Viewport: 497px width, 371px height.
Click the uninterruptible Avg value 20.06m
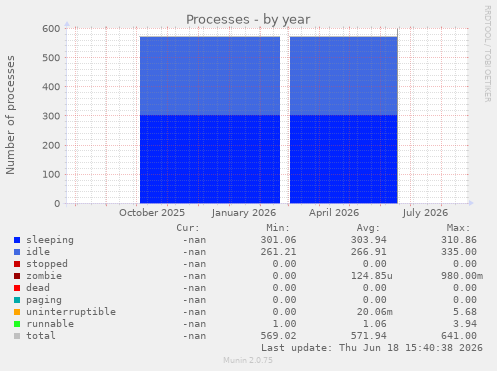[x=374, y=312]
